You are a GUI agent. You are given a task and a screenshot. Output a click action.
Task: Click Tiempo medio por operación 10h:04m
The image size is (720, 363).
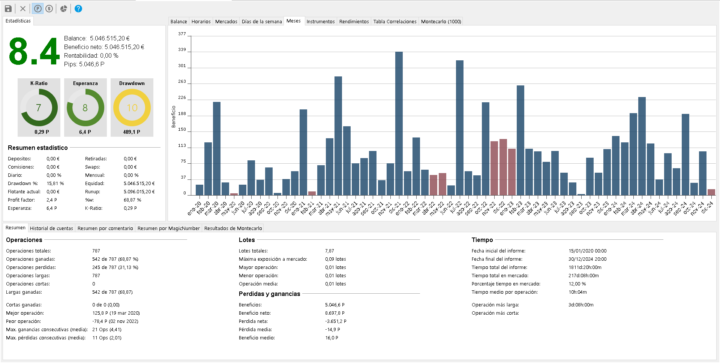tap(575, 292)
